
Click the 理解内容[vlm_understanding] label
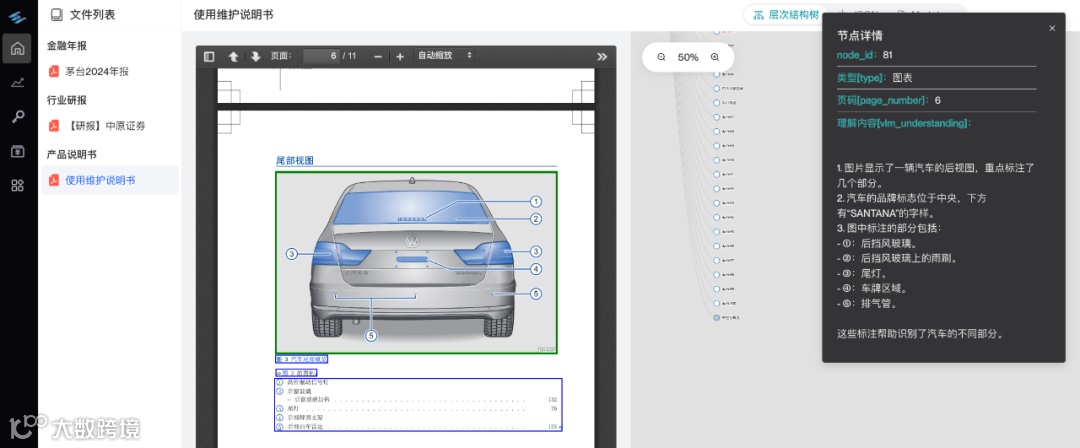[904, 123]
